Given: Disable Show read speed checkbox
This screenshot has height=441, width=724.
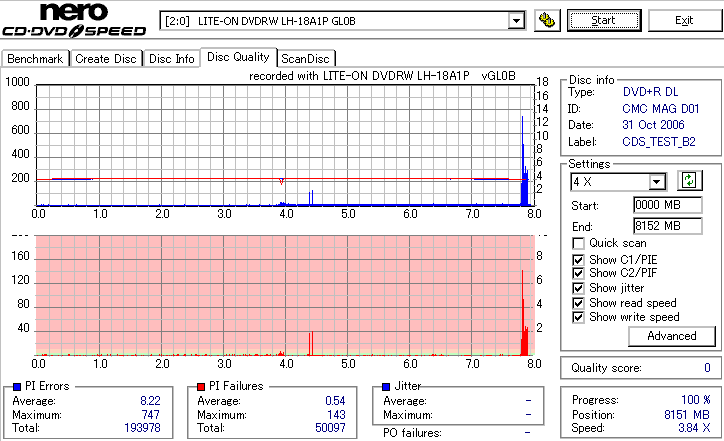Looking at the screenshot, I should tap(578, 303).
